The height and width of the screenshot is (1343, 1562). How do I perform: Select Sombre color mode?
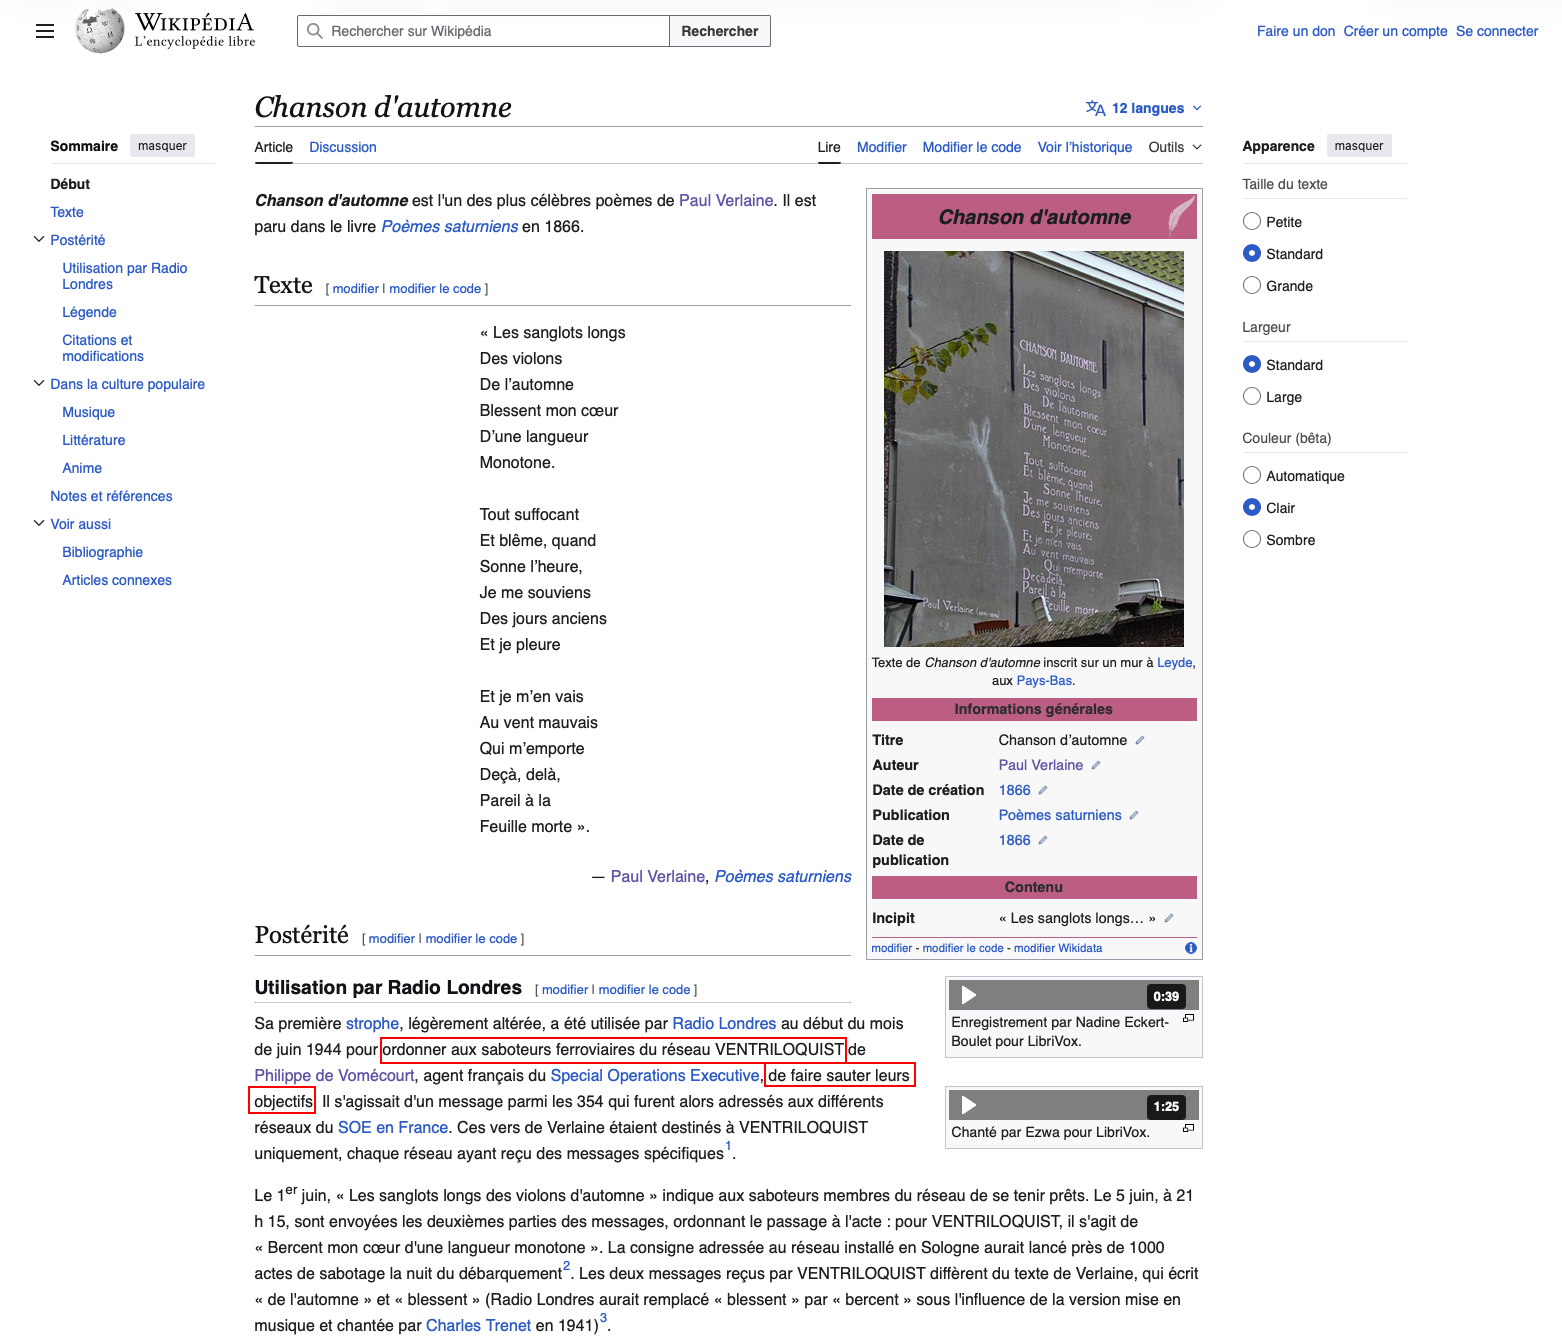click(x=1252, y=539)
